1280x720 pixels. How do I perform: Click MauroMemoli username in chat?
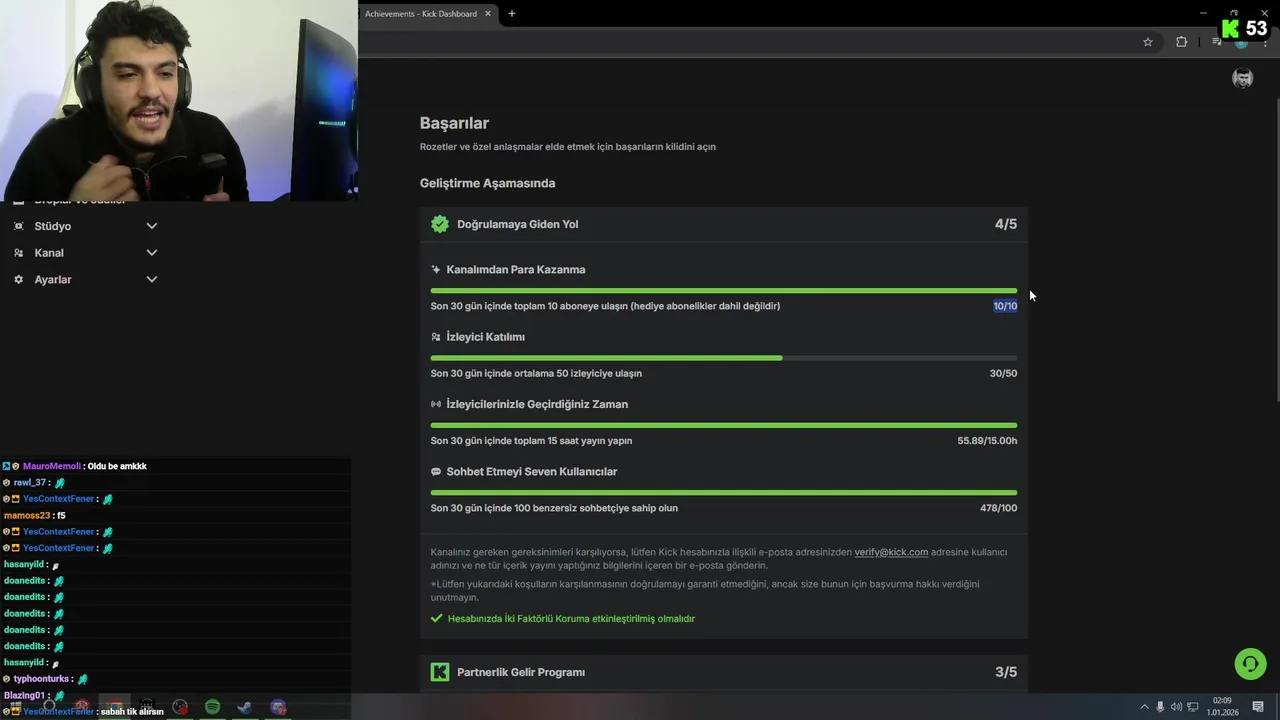tap(51, 466)
